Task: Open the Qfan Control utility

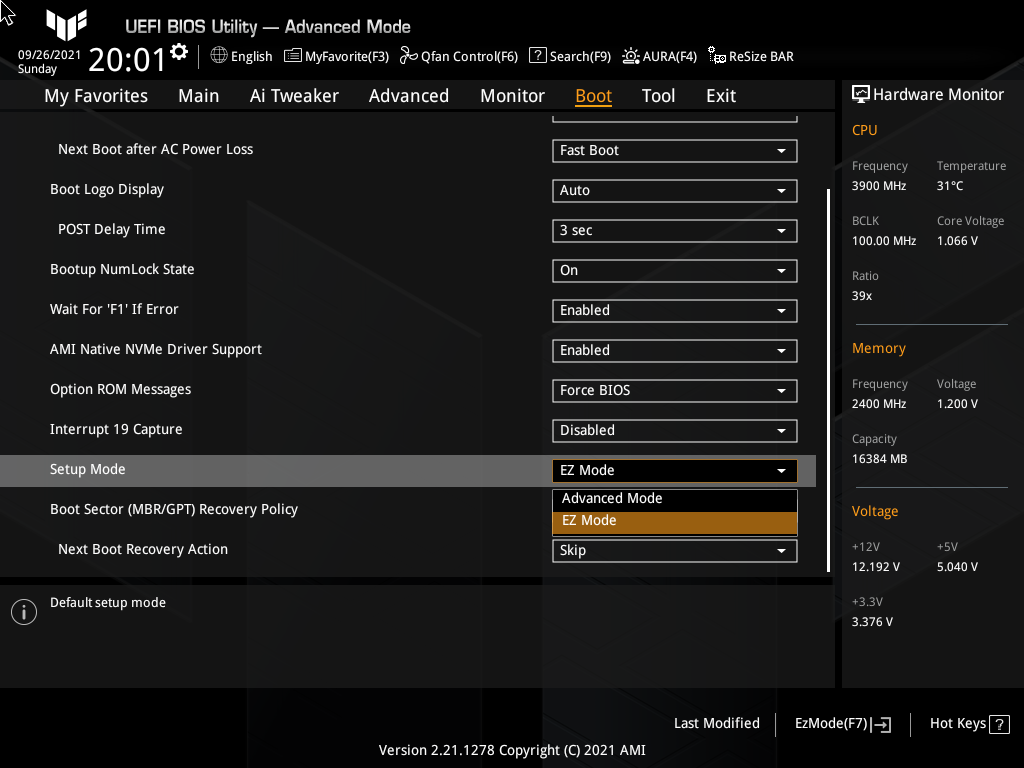Action: (458, 56)
